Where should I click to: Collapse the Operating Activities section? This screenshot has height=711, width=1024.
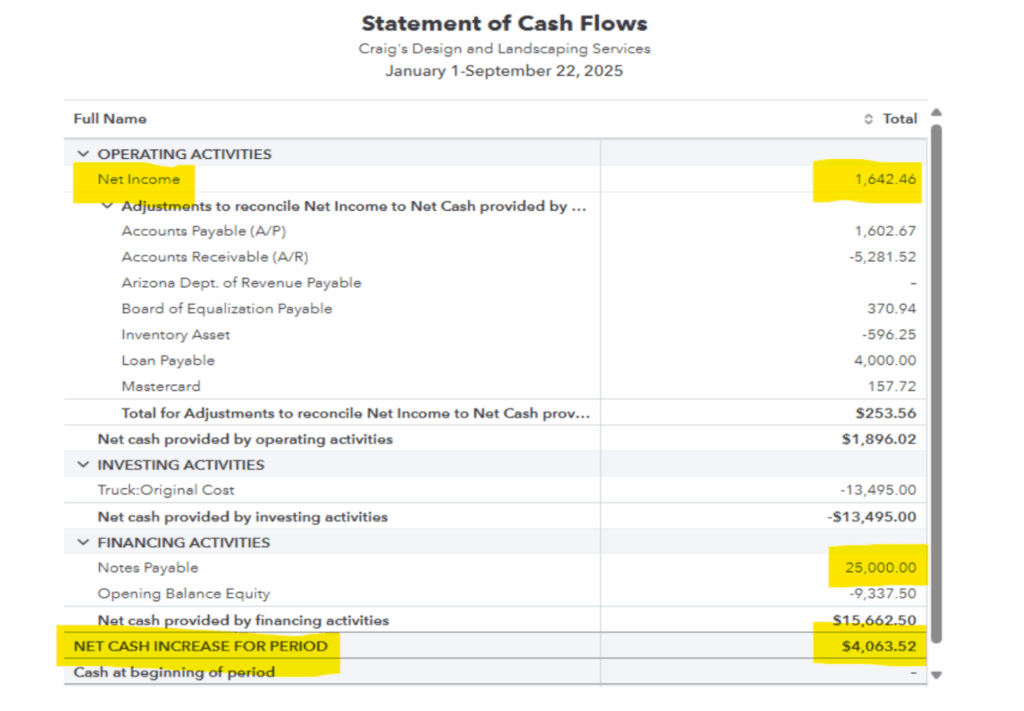(83, 154)
